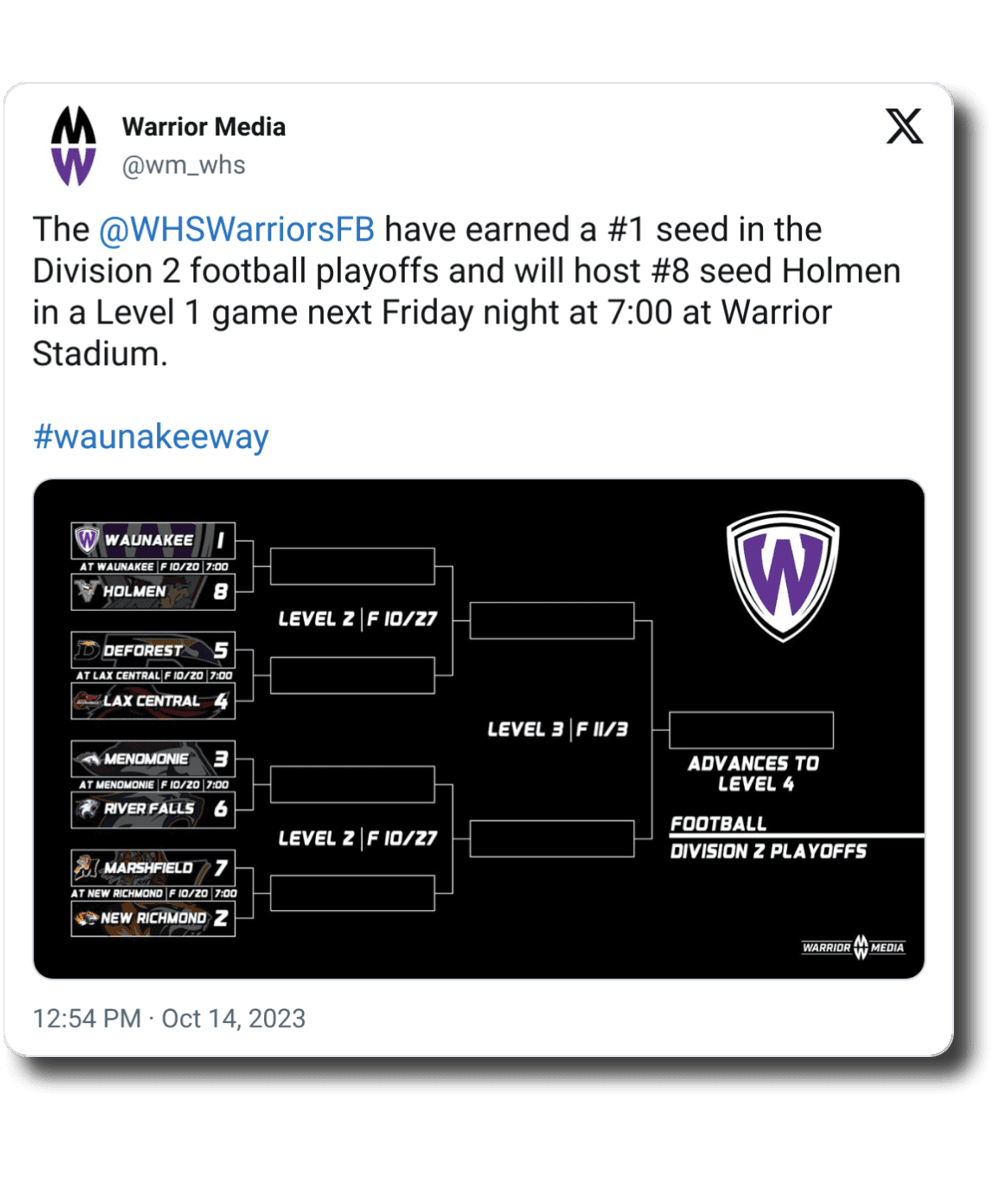996x1177 pixels.
Task: Click the Lax Central team logo
Action: pos(87,701)
